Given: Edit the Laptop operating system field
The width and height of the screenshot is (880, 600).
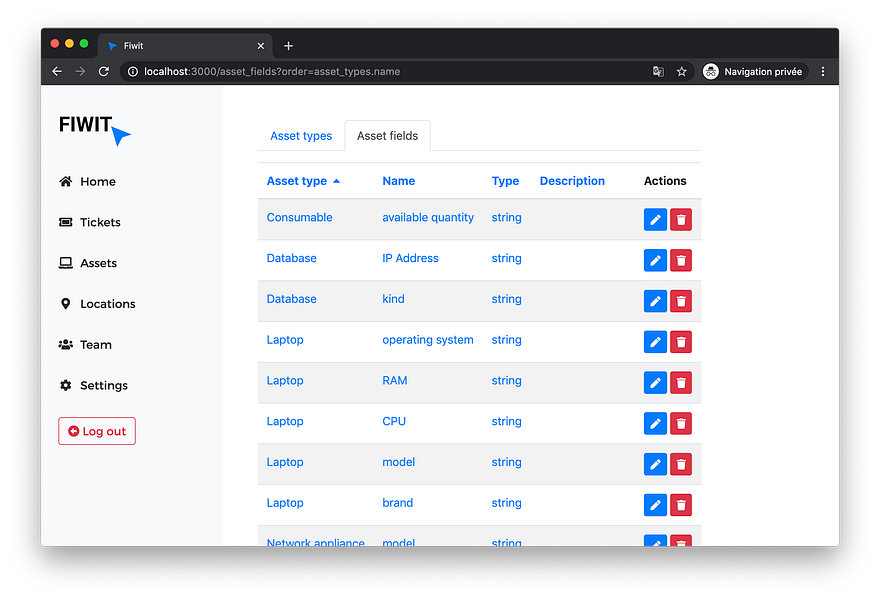Looking at the screenshot, I should point(655,342).
